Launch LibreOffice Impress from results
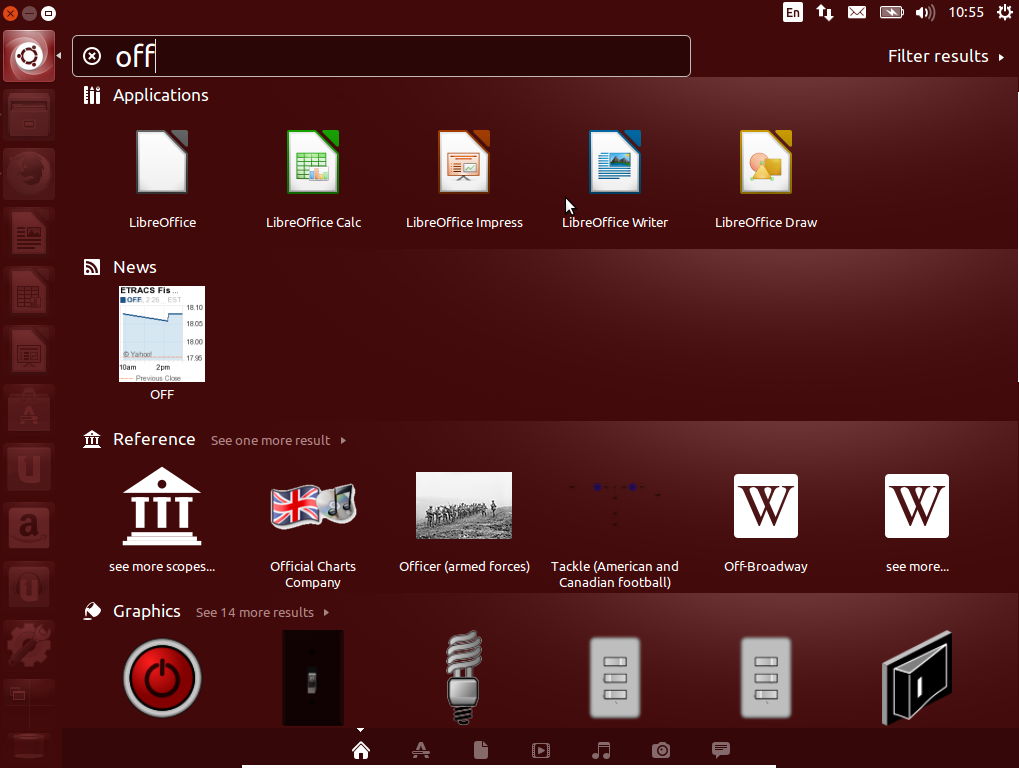Image resolution: width=1019 pixels, height=768 pixels. pyautogui.click(x=464, y=162)
